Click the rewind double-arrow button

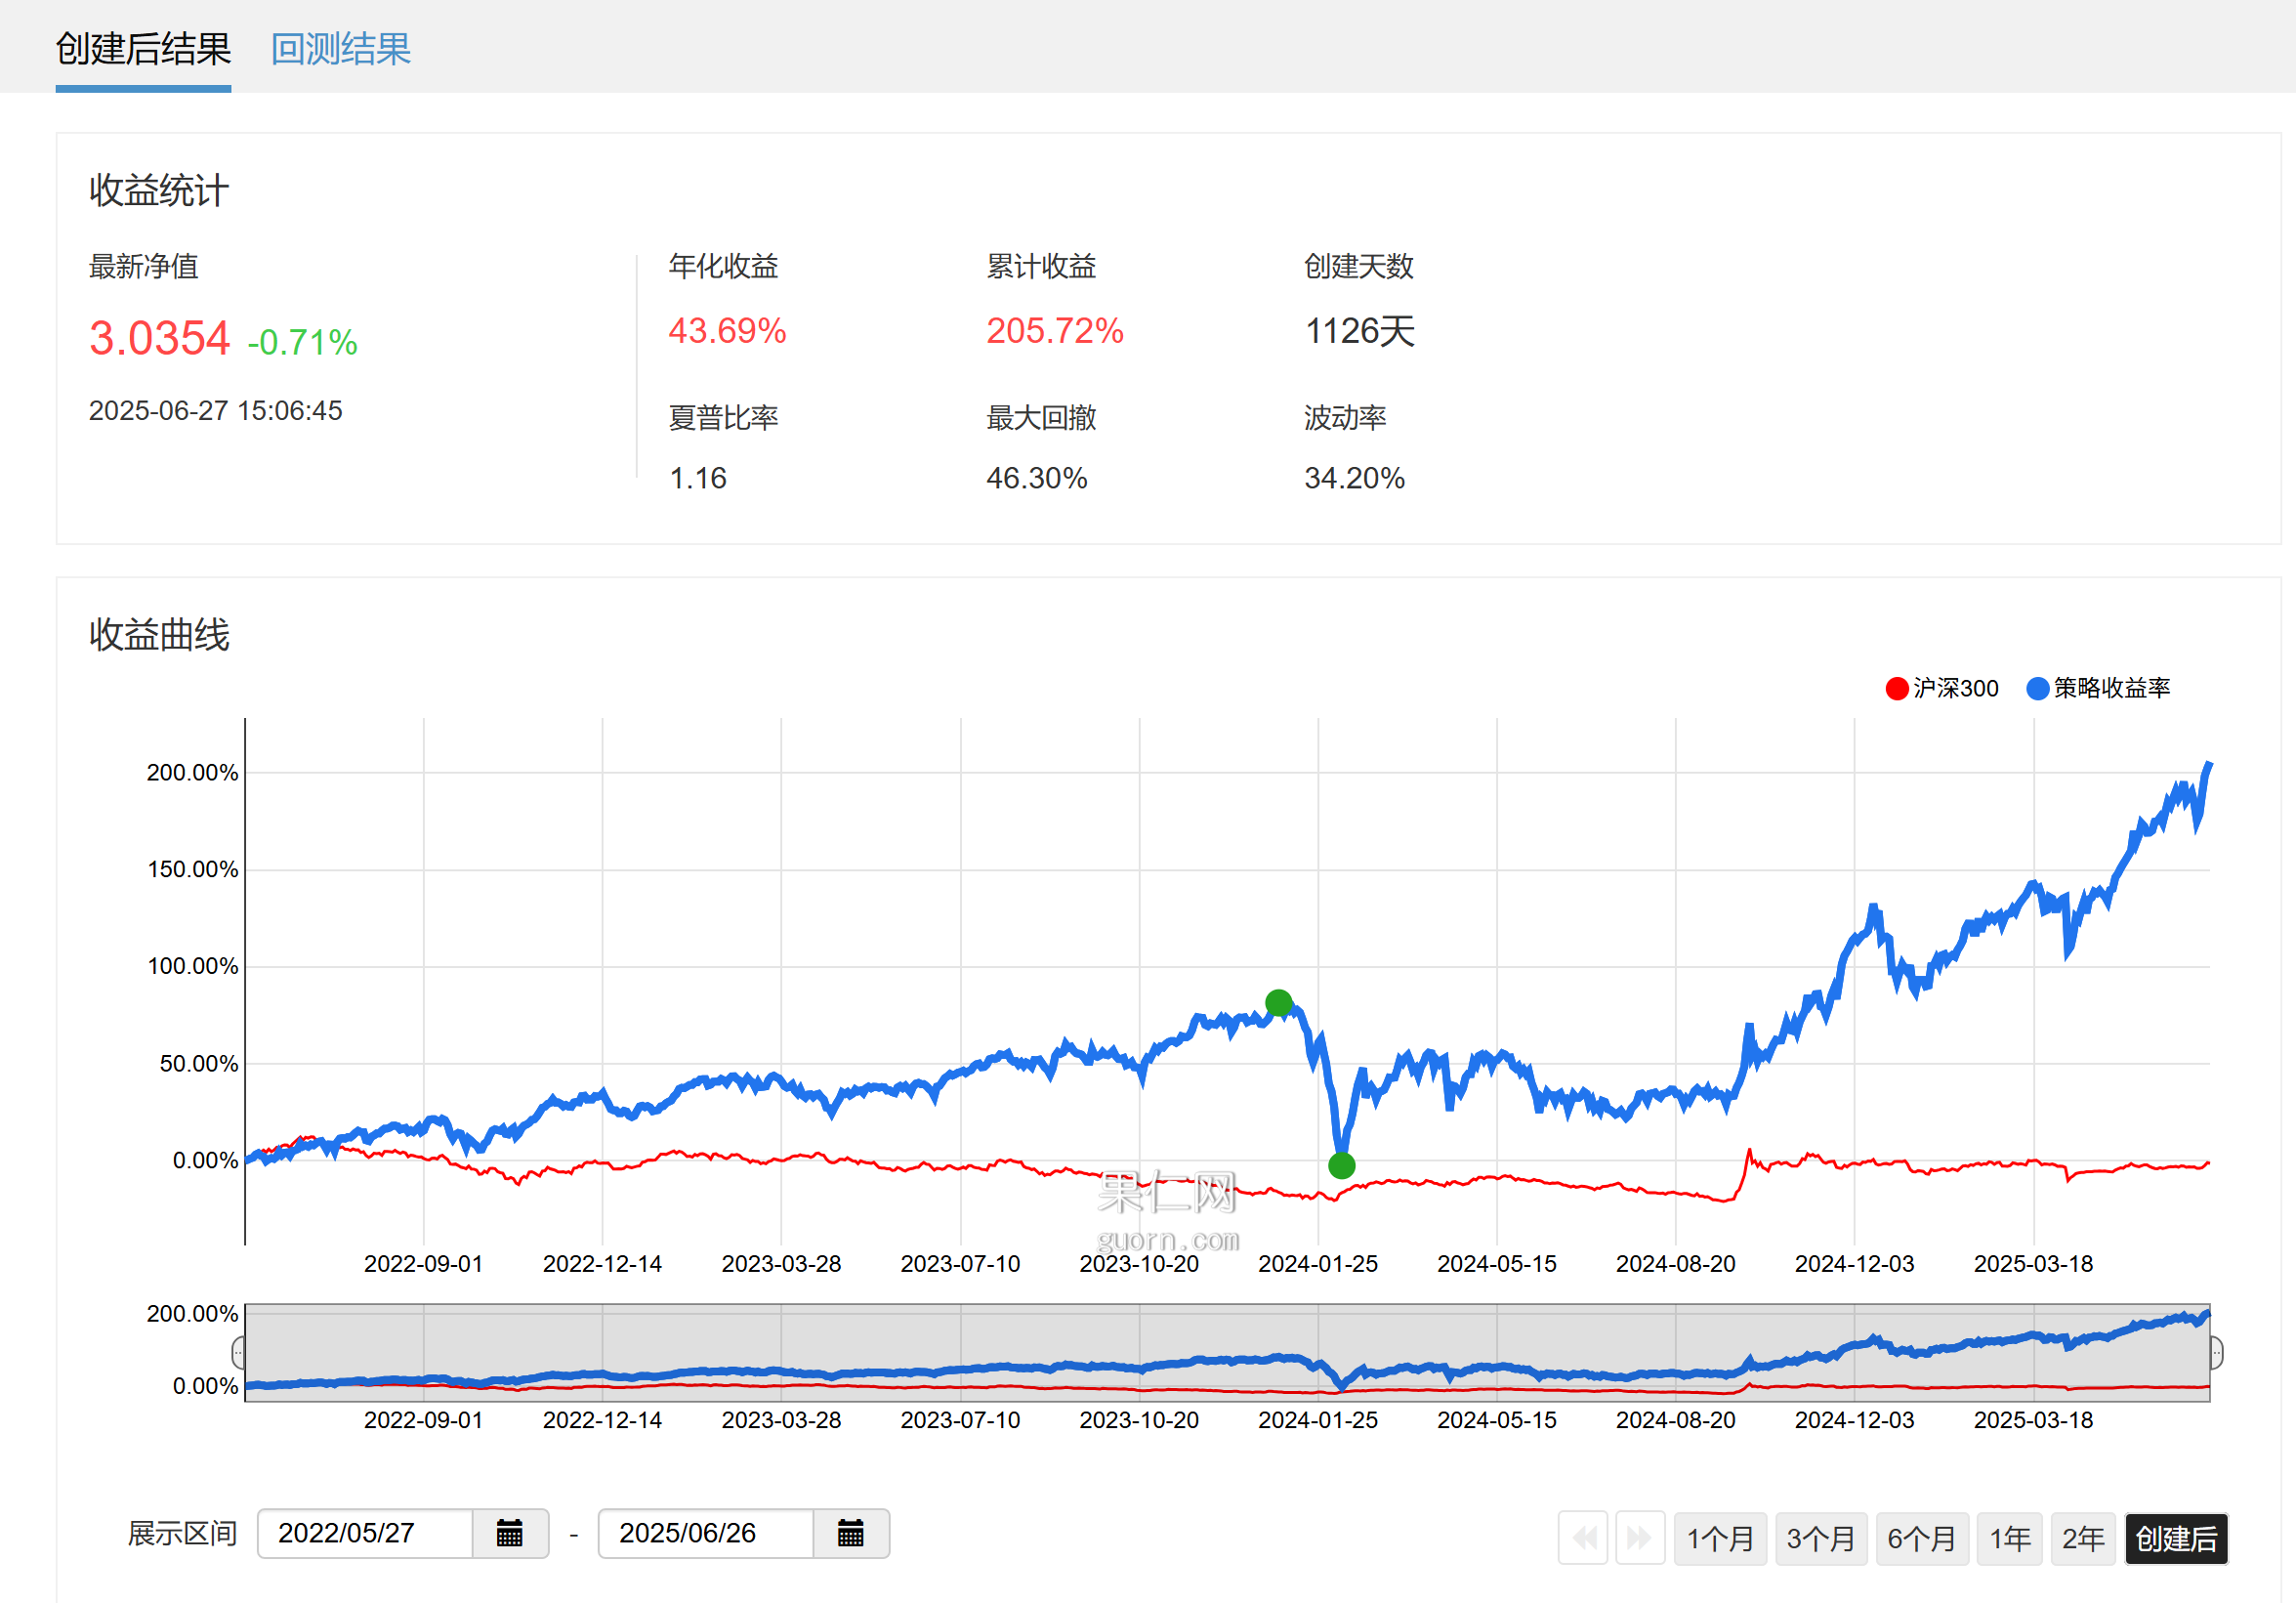point(1583,1538)
